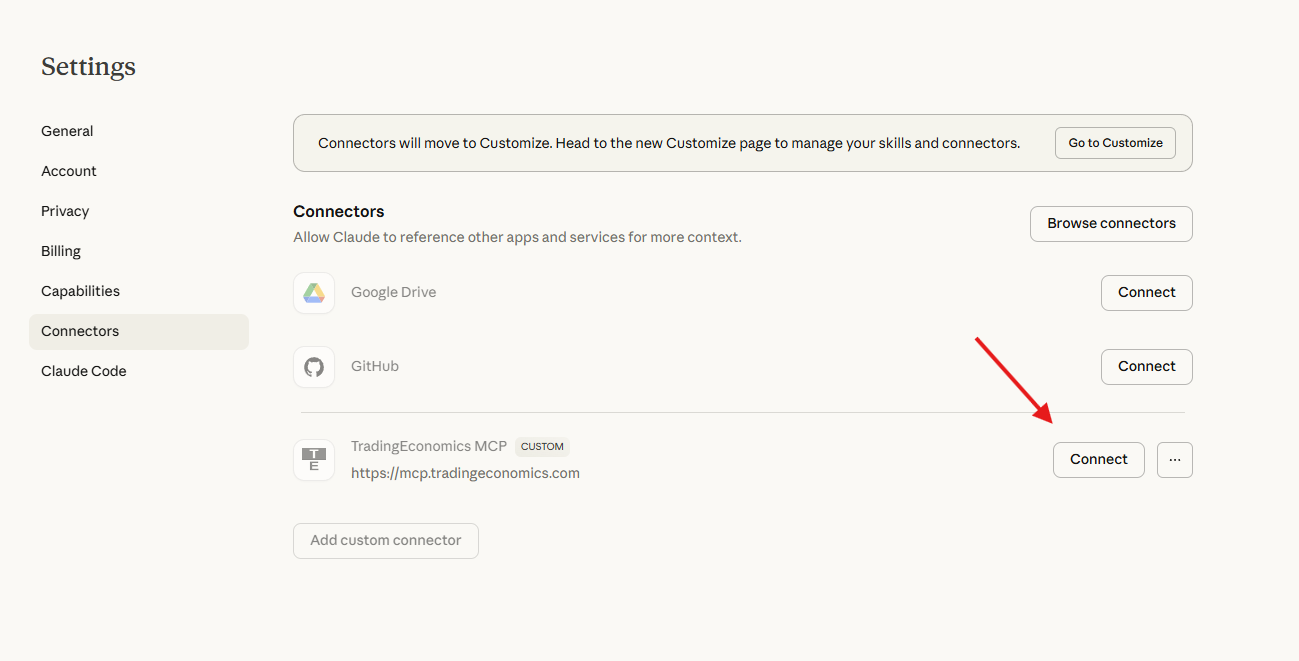Click the mcp.tradingeconomics.com URL text
Screen dimensions: 1299x661
(465, 473)
